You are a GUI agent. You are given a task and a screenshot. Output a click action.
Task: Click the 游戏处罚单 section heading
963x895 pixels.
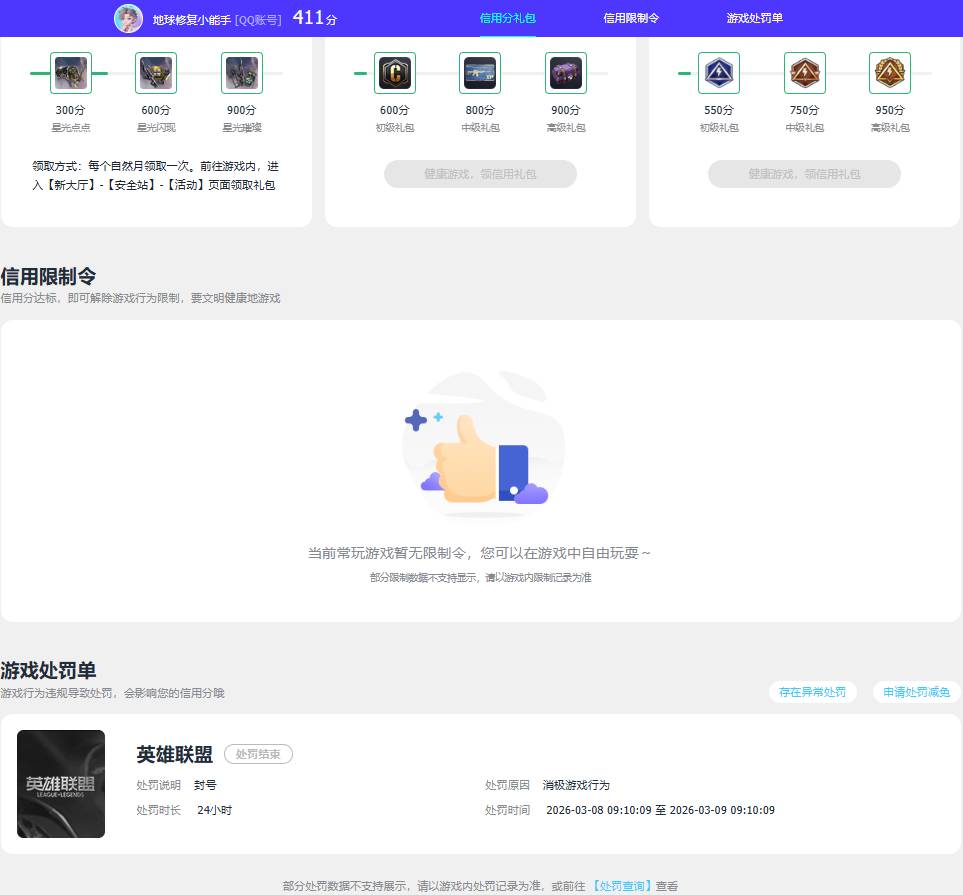pos(49,670)
